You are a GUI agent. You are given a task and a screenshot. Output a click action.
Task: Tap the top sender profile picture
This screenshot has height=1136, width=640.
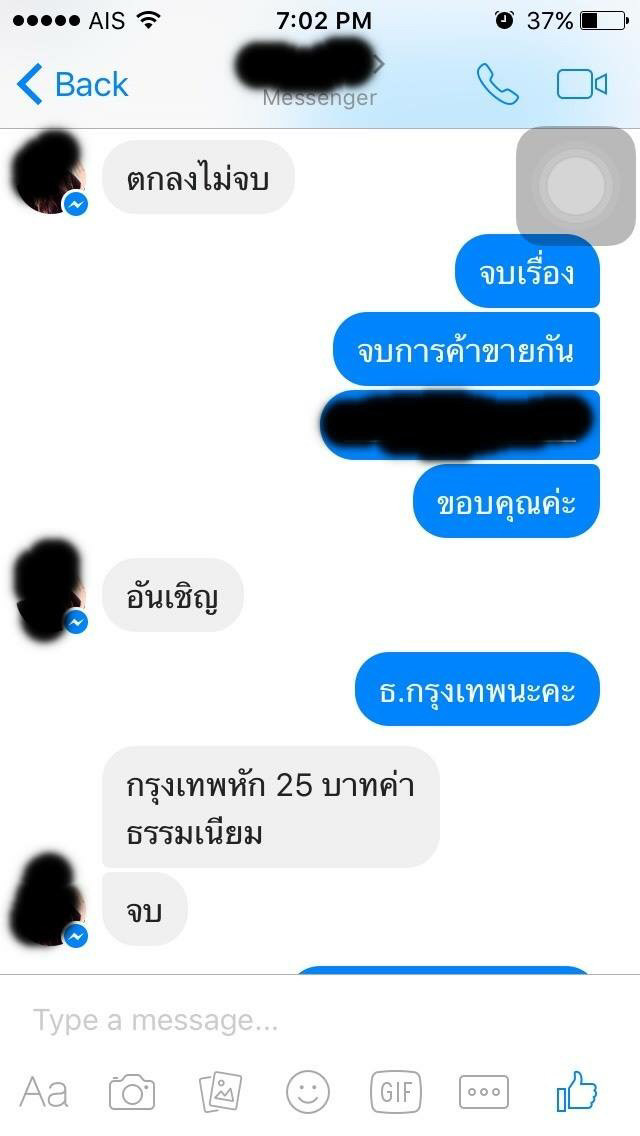(x=49, y=175)
